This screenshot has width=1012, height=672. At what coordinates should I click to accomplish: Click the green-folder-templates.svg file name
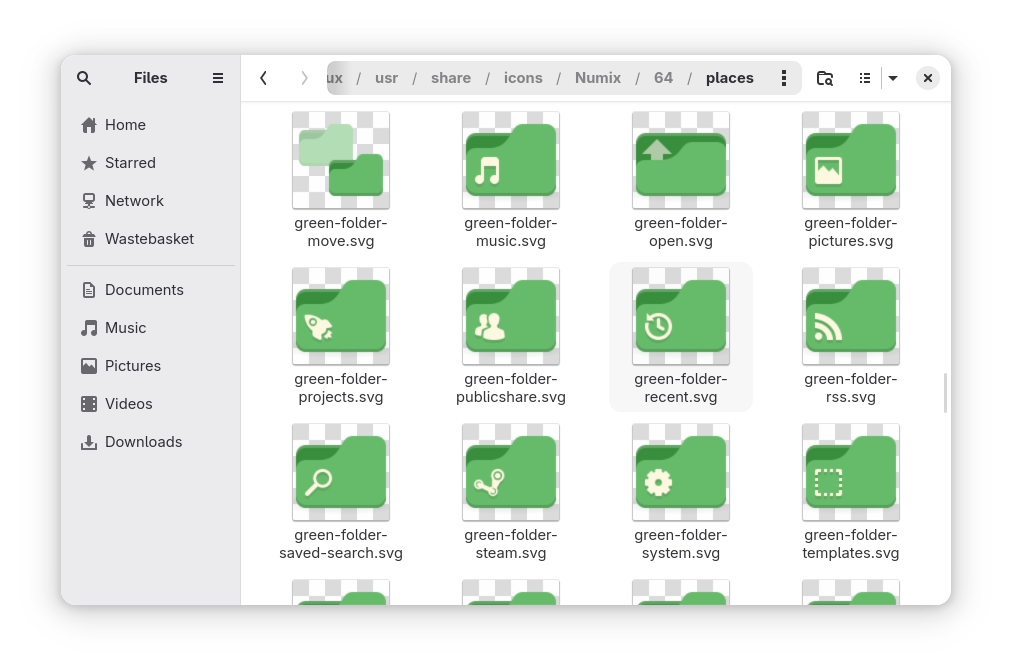851,544
